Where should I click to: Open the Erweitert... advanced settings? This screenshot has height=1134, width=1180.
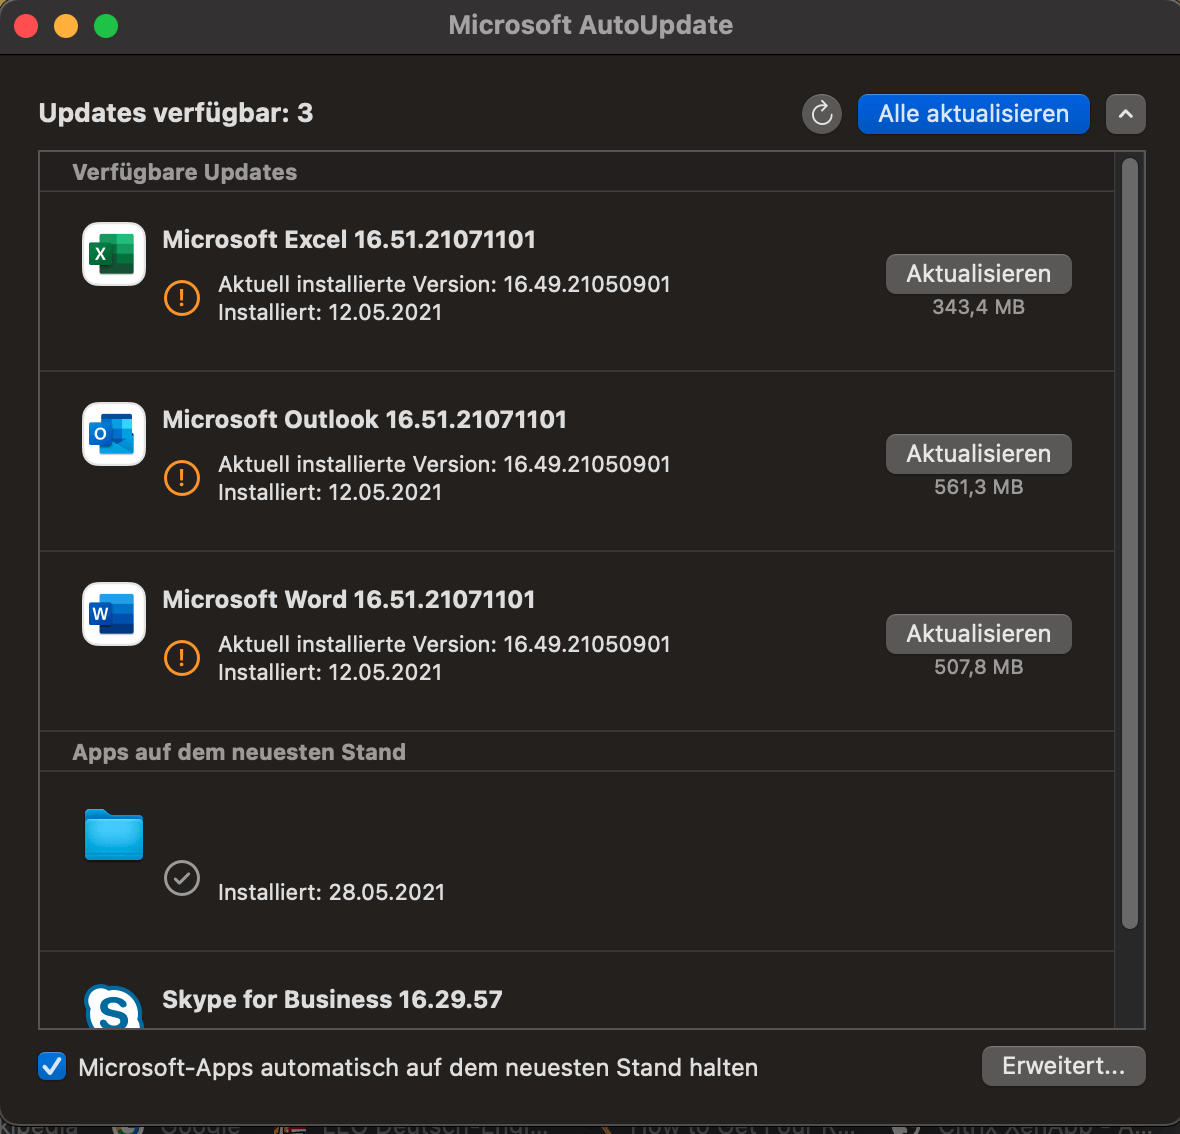click(x=1063, y=1066)
